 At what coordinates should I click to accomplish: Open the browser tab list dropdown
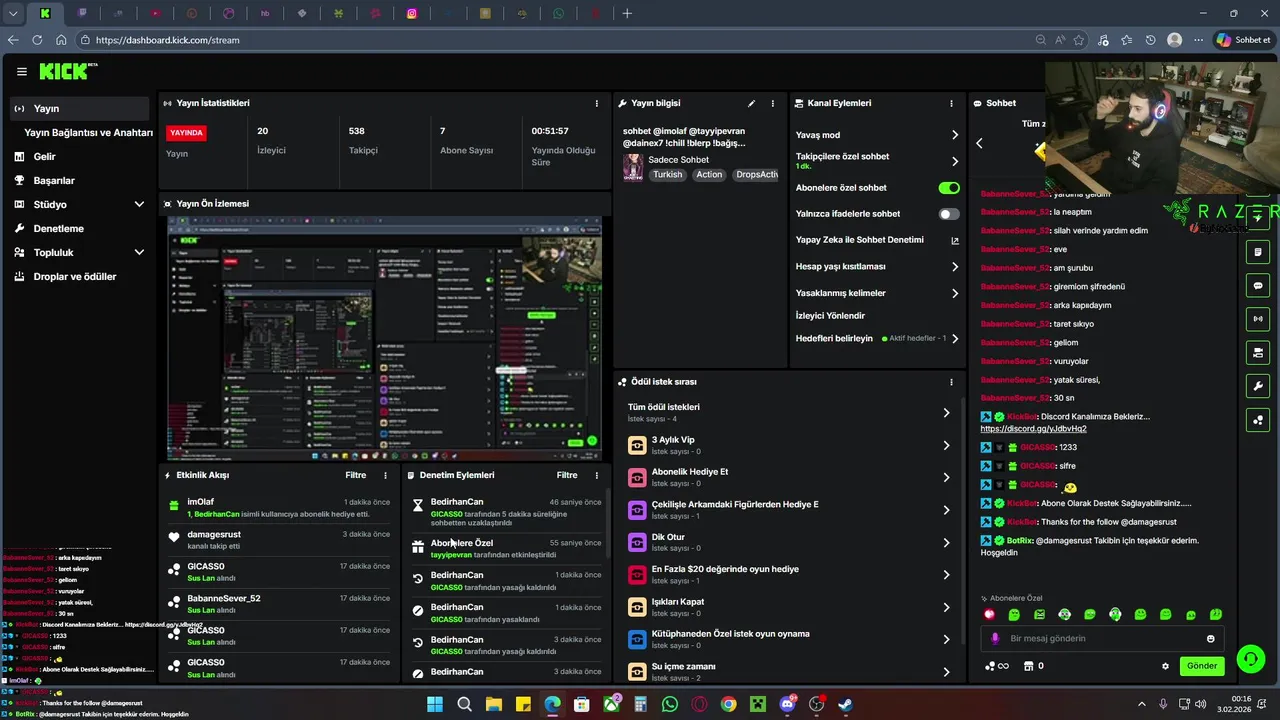[13, 14]
